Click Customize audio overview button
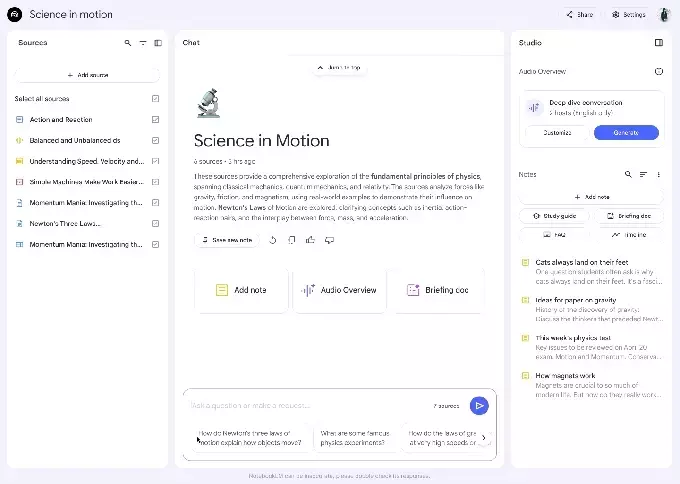 tap(557, 133)
